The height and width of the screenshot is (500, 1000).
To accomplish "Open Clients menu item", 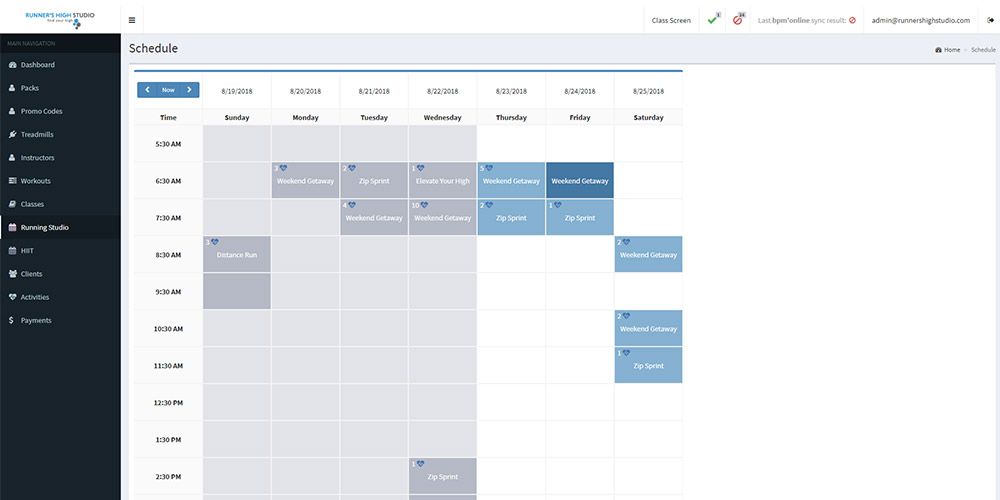I will (60, 274).
